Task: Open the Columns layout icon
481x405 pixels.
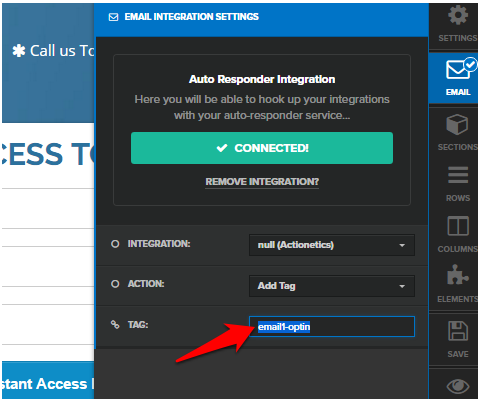Action: 458,226
